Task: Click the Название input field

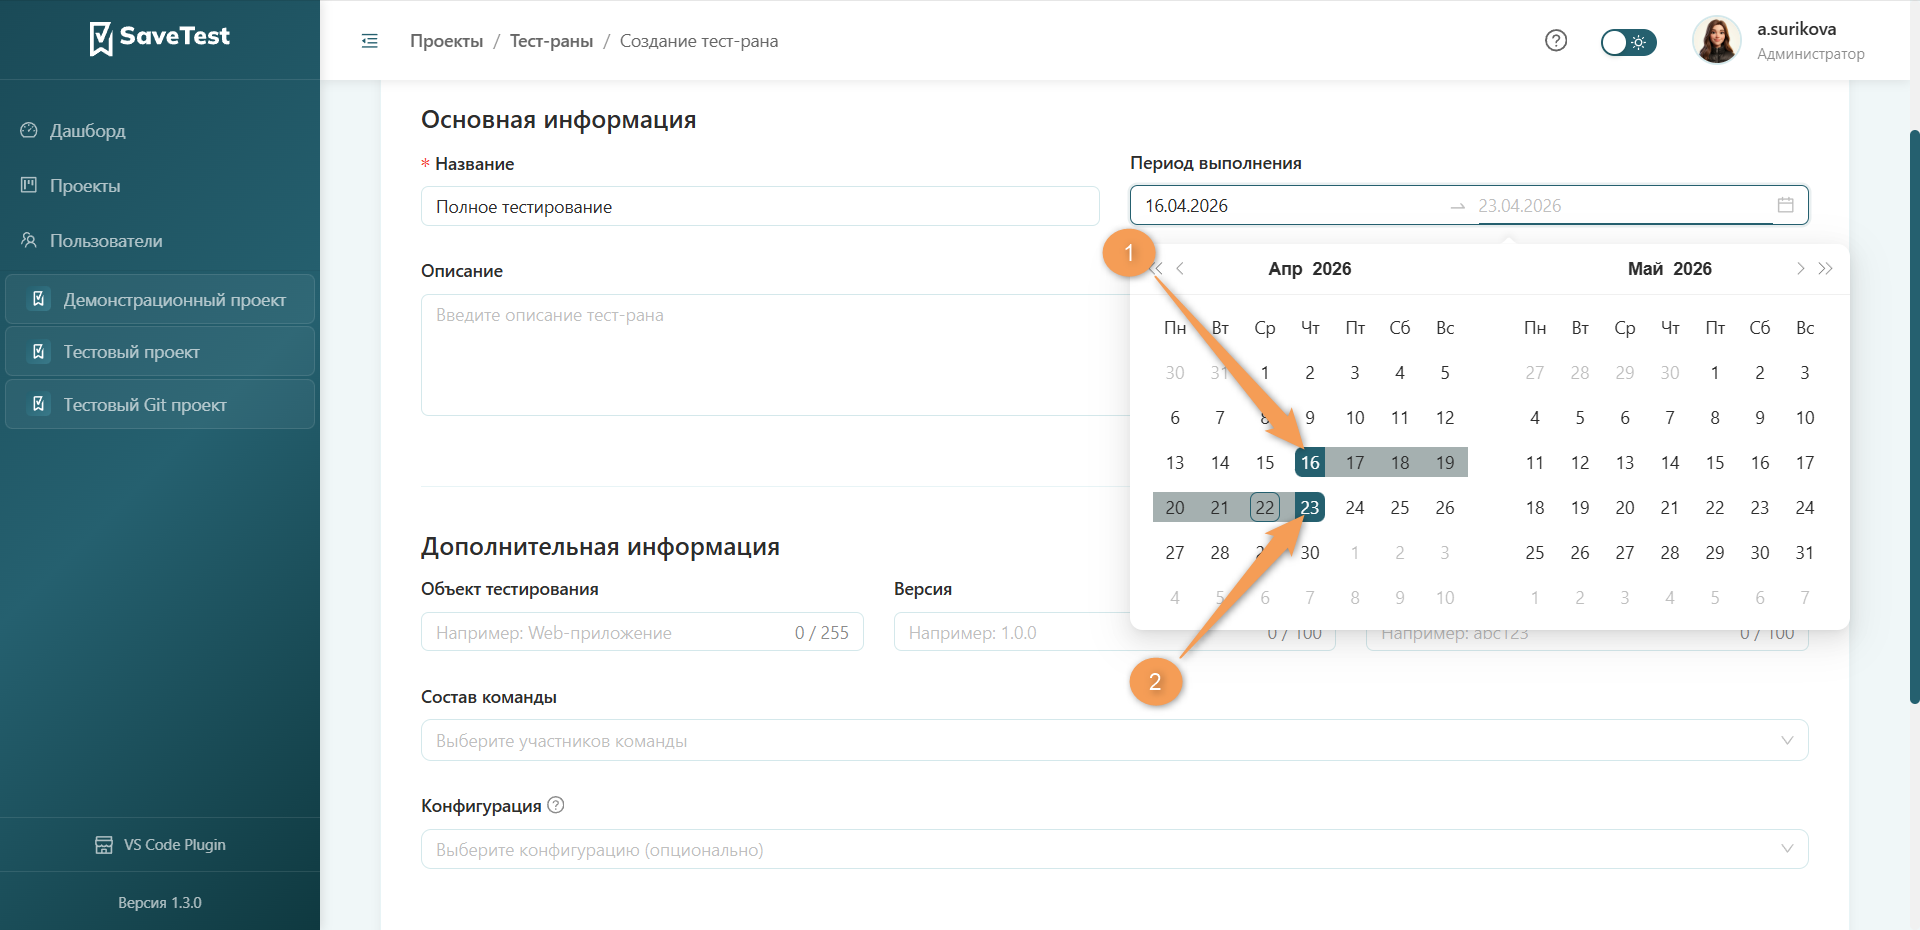Action: [x=760, y=206]
